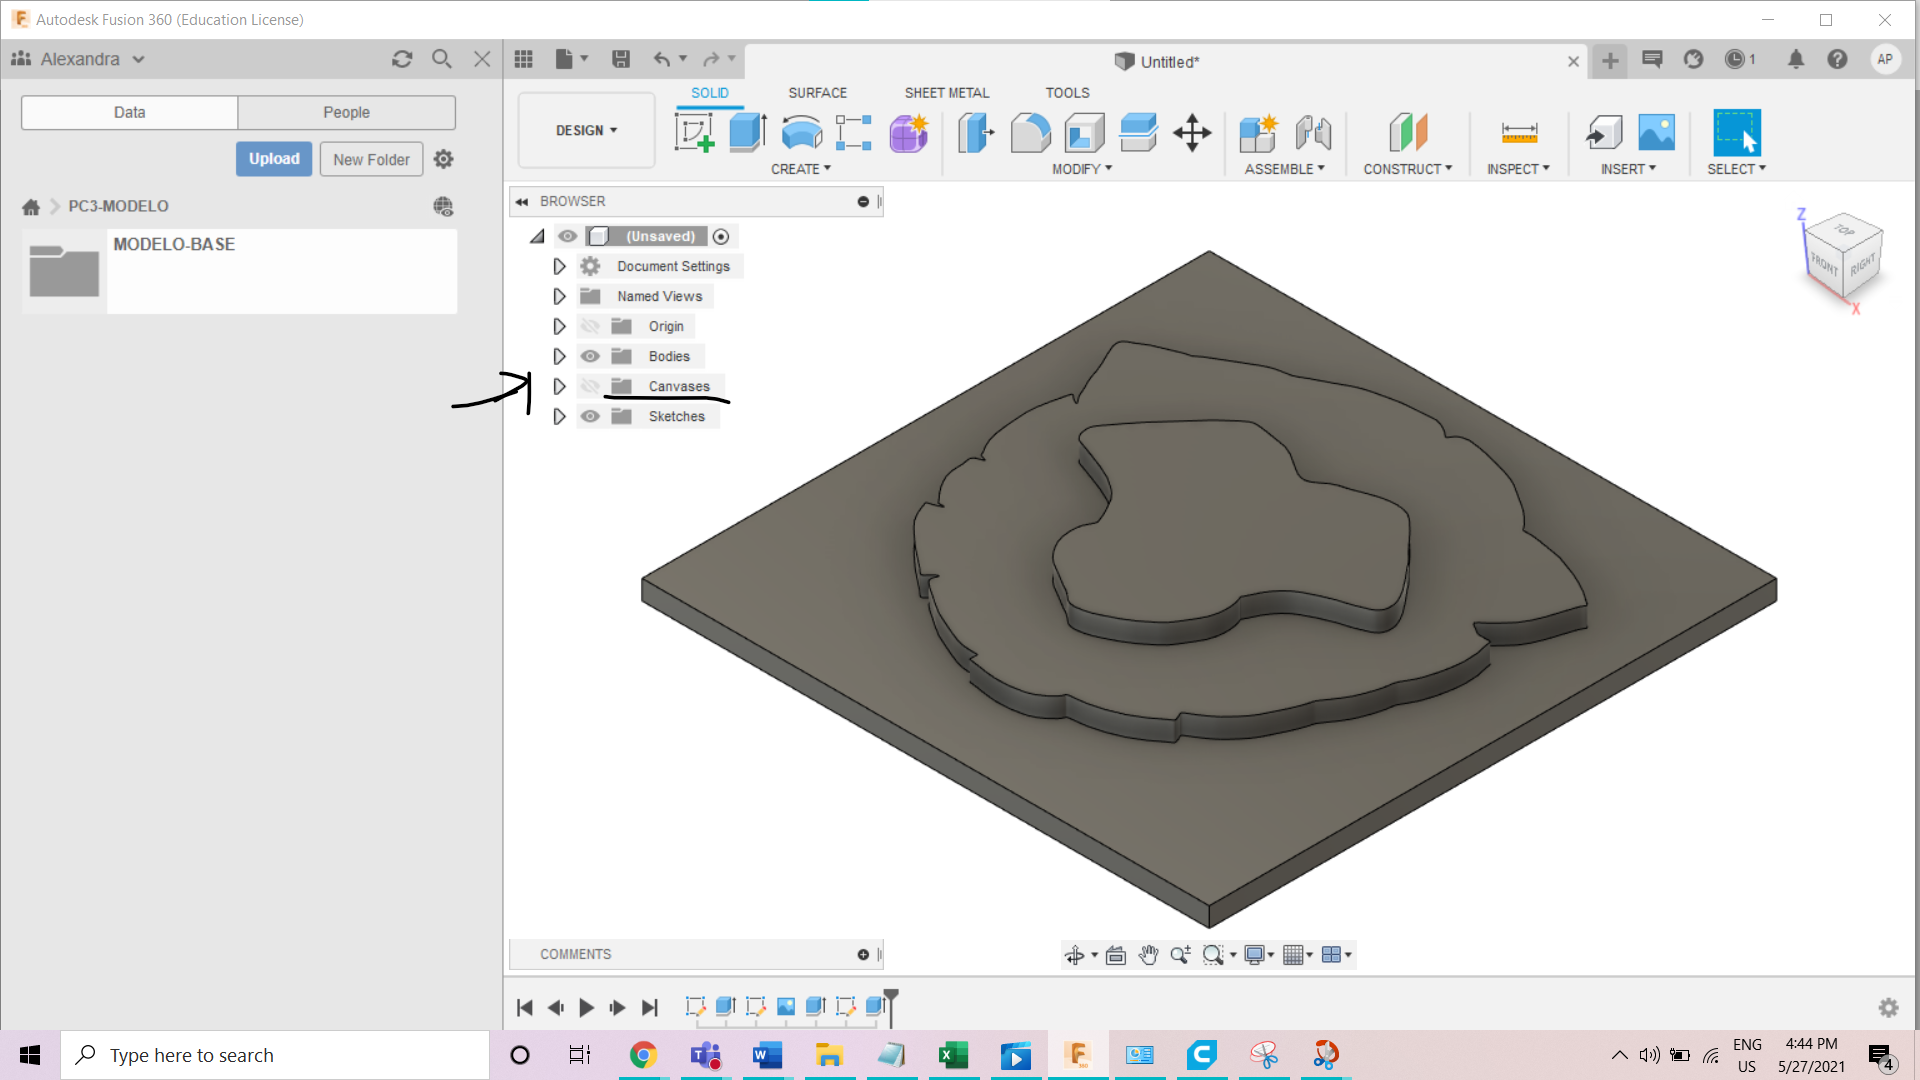Hide the Sketches folder with its eye
Screen dimensions: 1920x1080
[590, 416]
